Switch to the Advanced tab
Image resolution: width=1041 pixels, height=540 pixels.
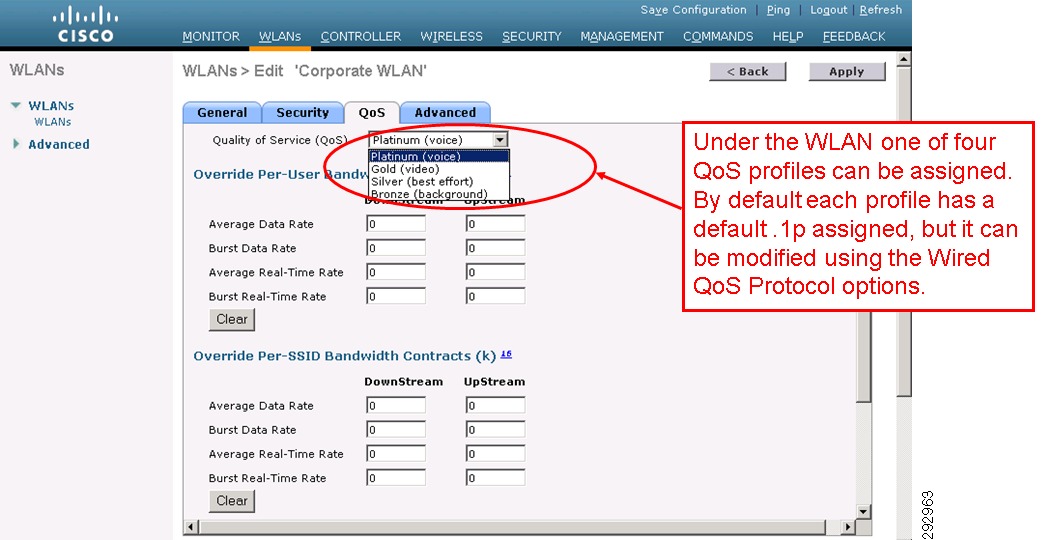click(445, 112)
